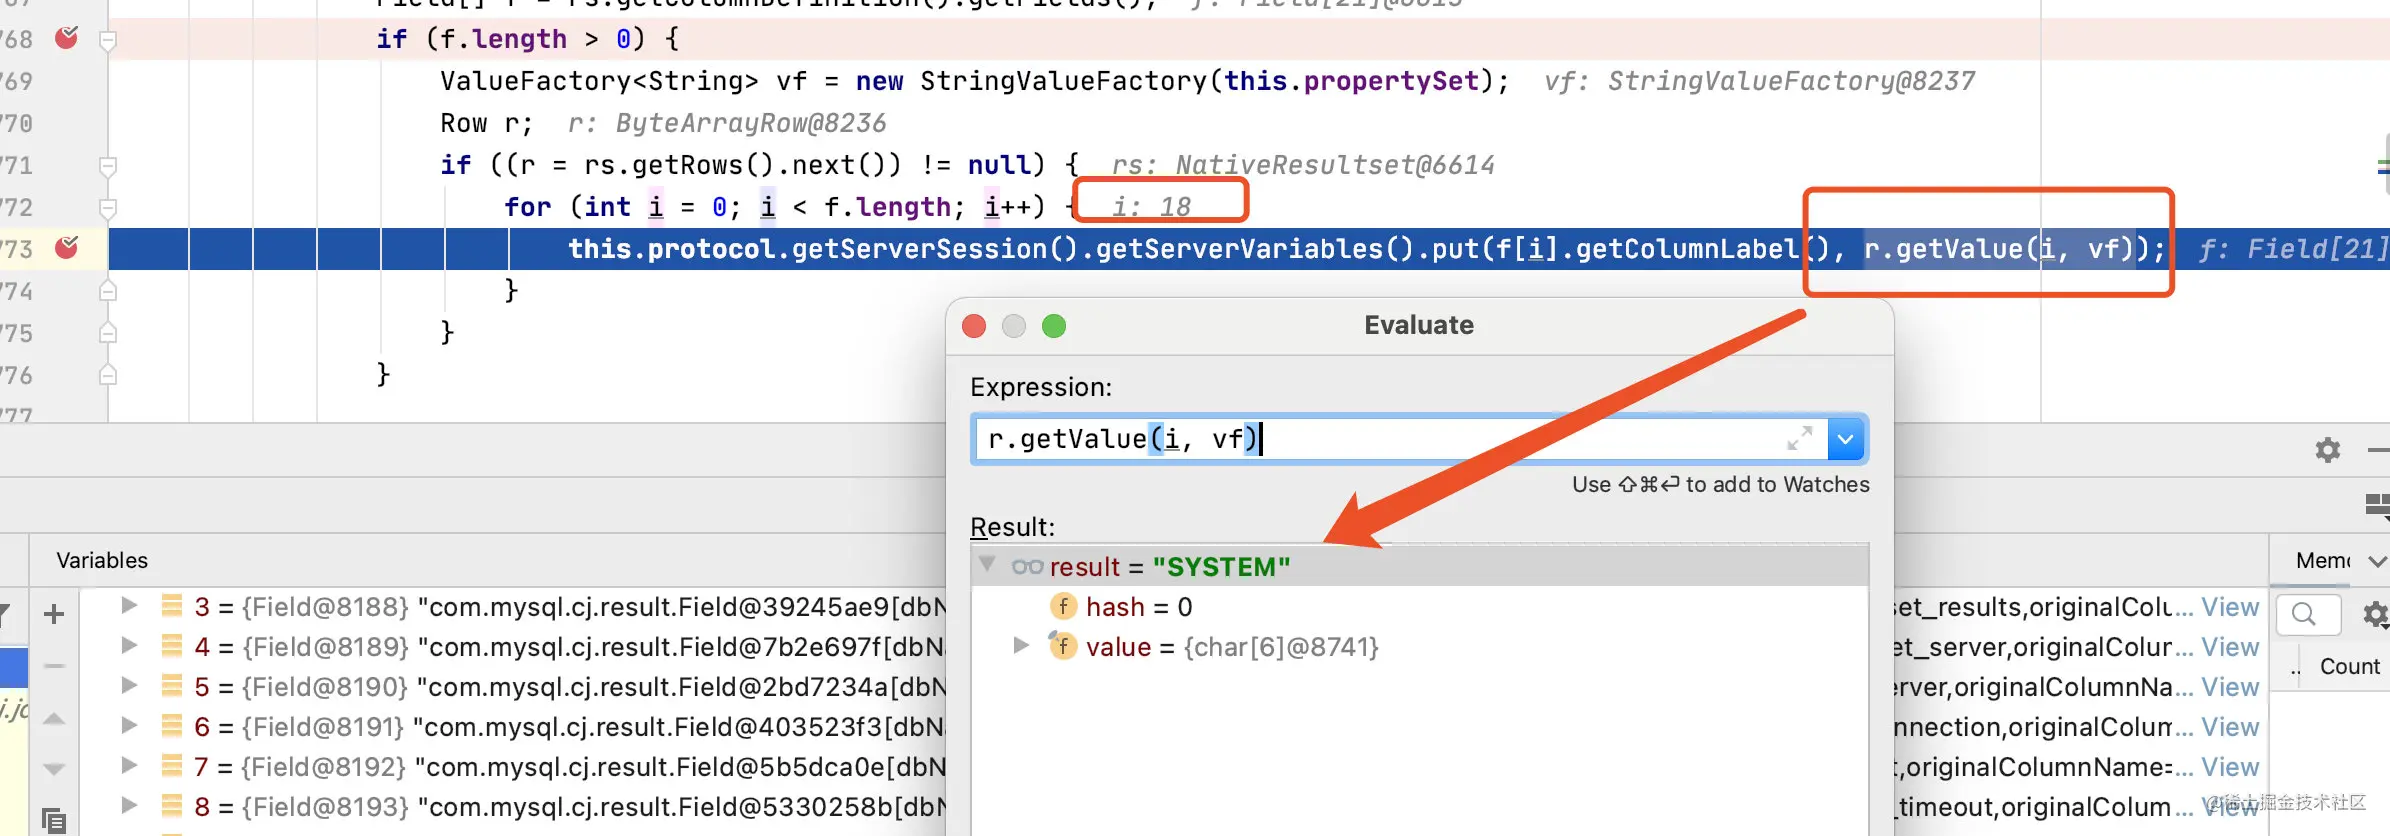Open View link for entry 5
The image size is (2390, 836).
(2230, 687)
